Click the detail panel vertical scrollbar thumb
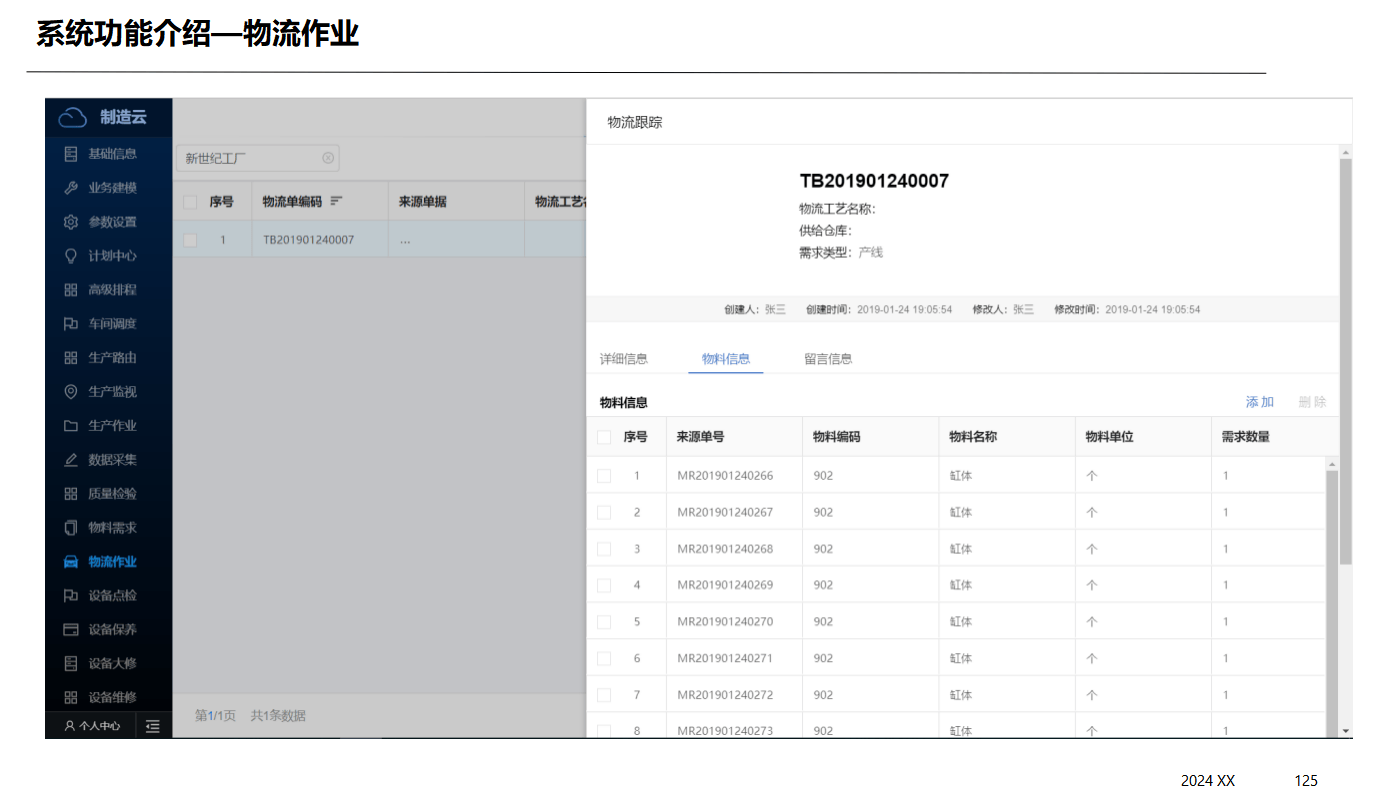1398x793 pixels. (x=1345, y=360)
